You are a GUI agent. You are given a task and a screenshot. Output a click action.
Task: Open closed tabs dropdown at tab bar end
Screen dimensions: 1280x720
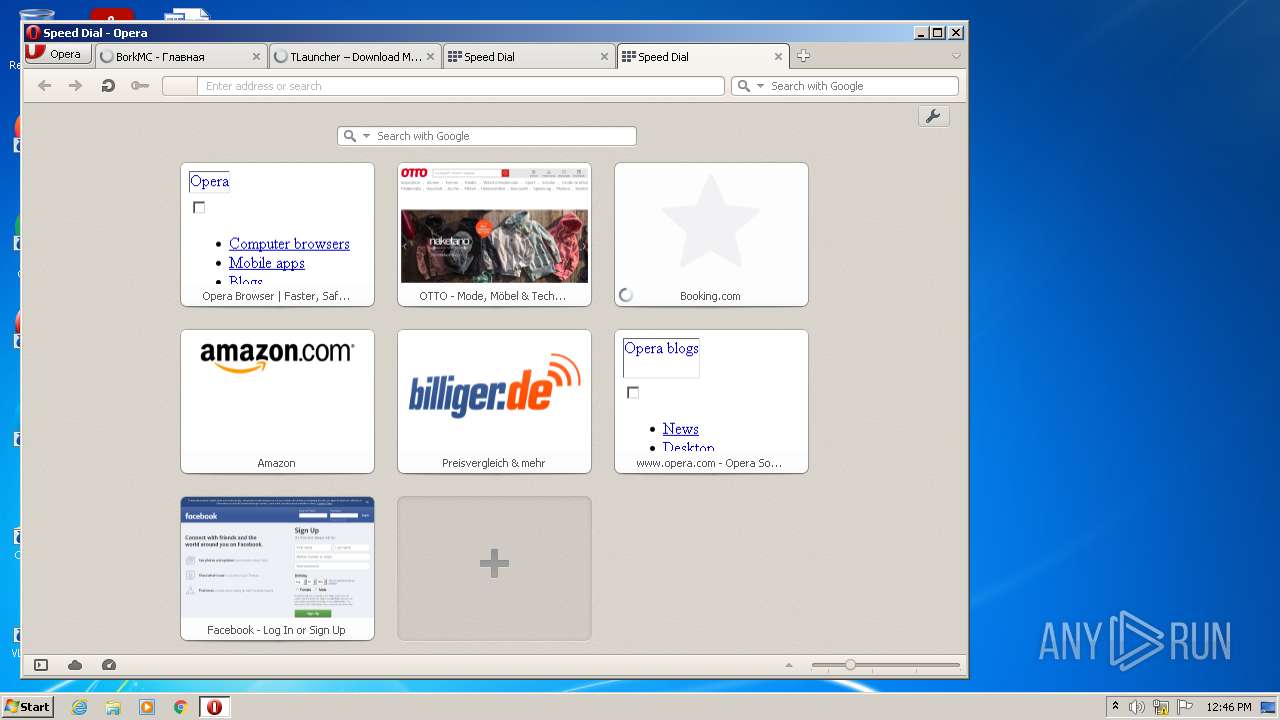(956, 56)
